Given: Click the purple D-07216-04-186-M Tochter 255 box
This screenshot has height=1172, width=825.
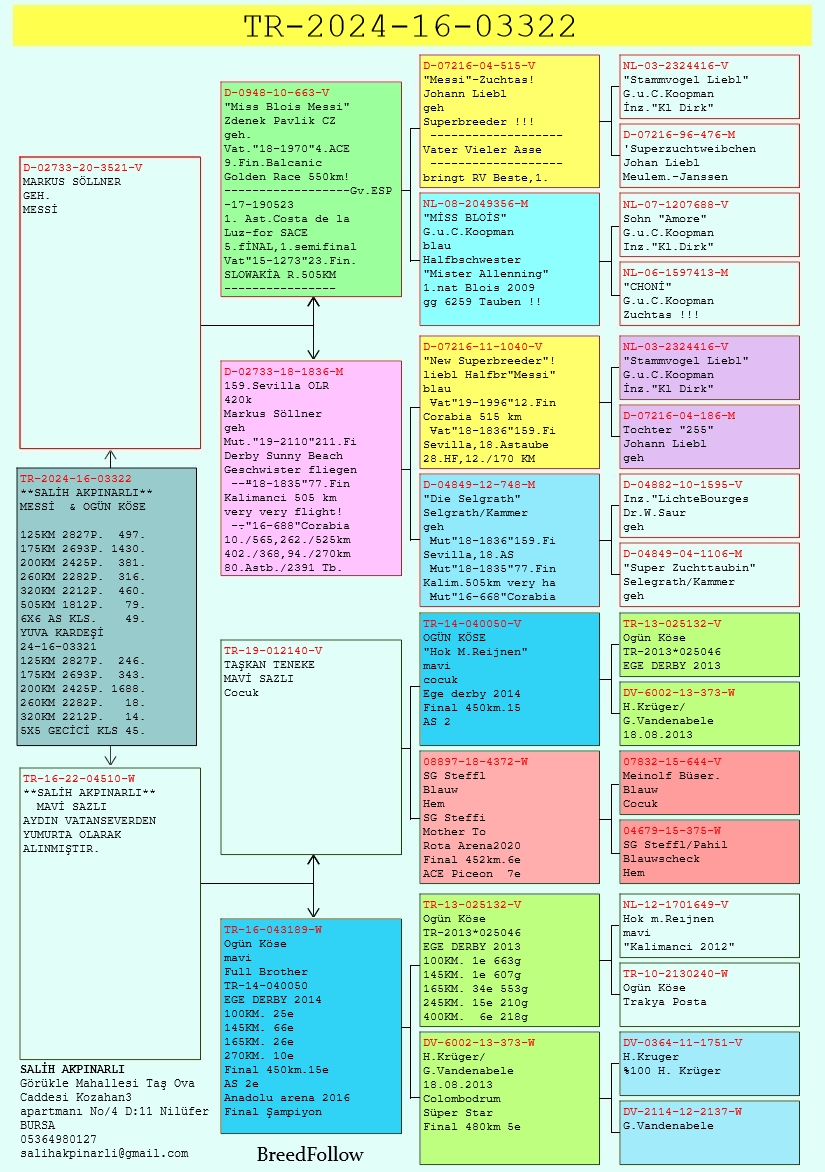Looking at the screenshot, I should pos(710,437).
